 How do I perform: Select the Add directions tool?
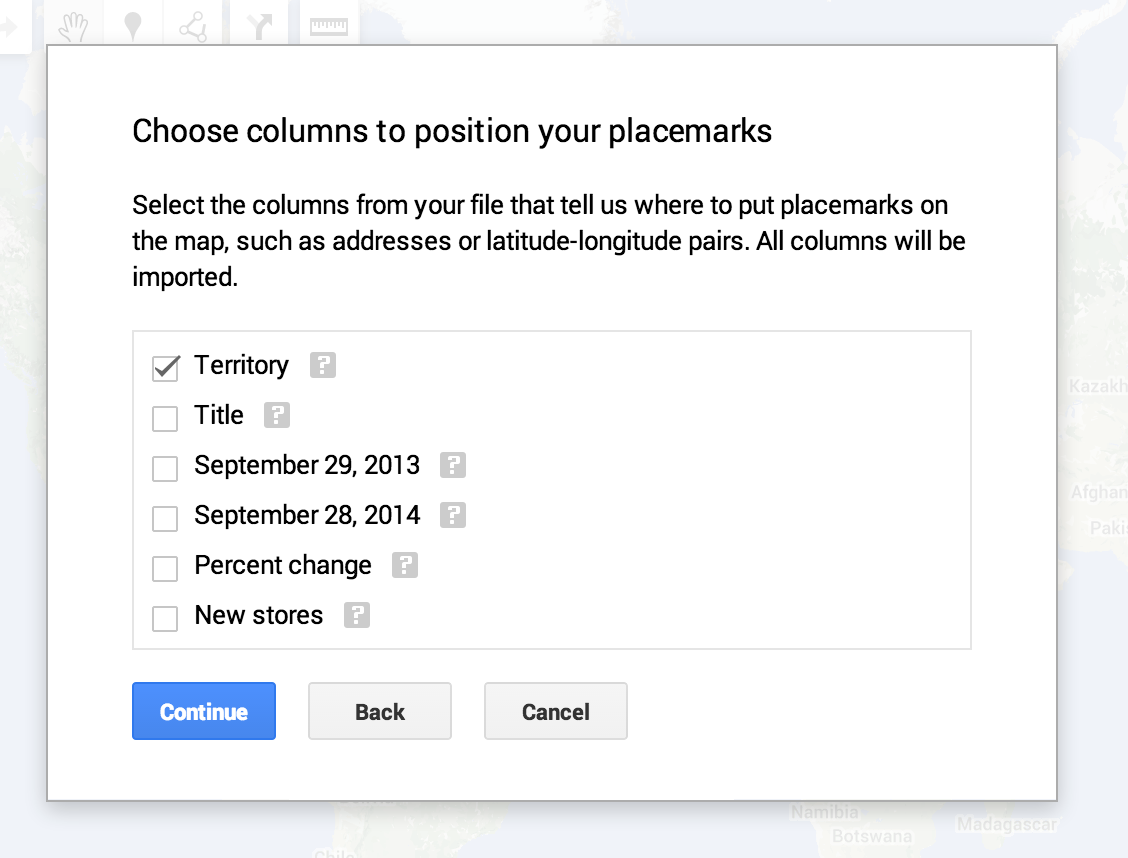(x=258, y=20)
